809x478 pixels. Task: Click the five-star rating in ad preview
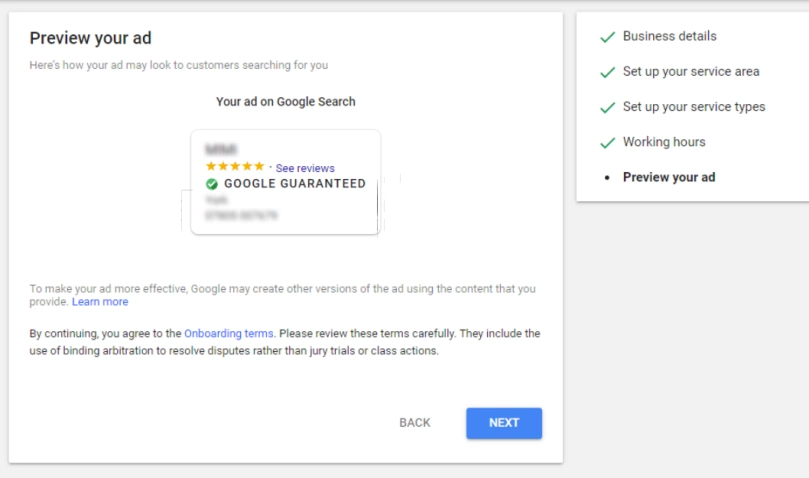(235, 166)
